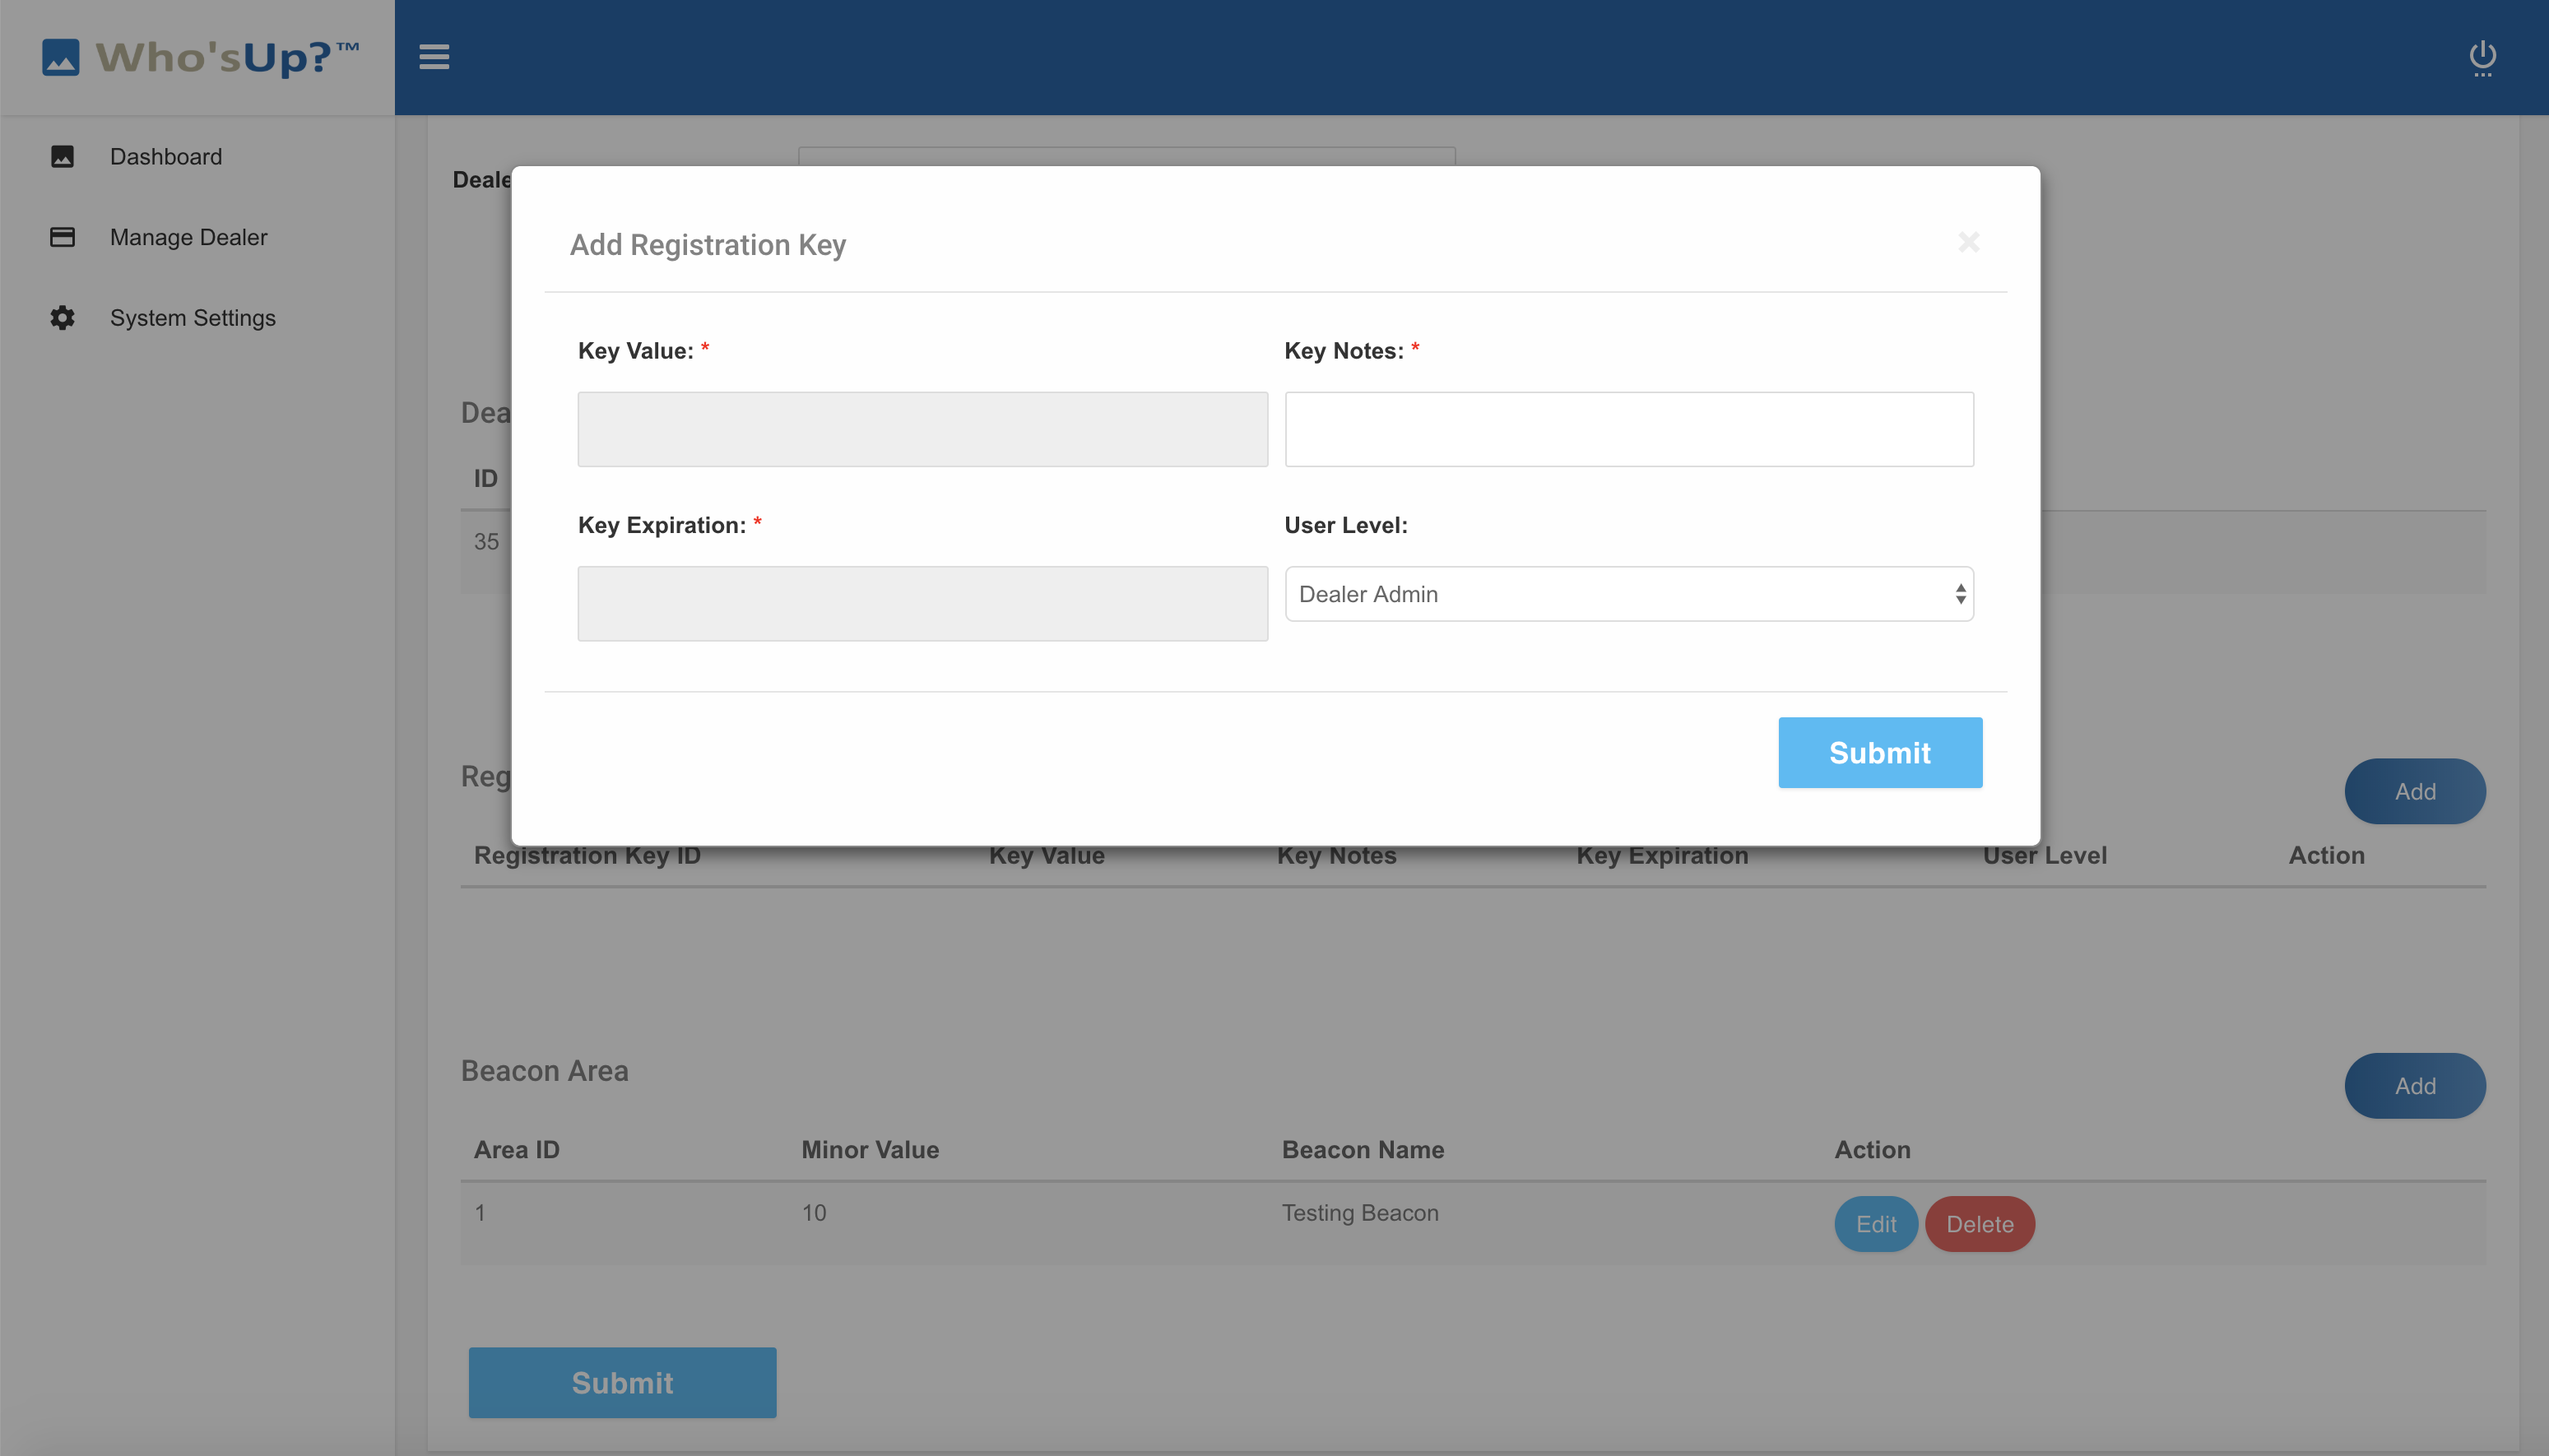2549x1456 pixels.
Task: Close the Add Registration Key dialog
Action: pyautogui.click(x=1968, y=243)
